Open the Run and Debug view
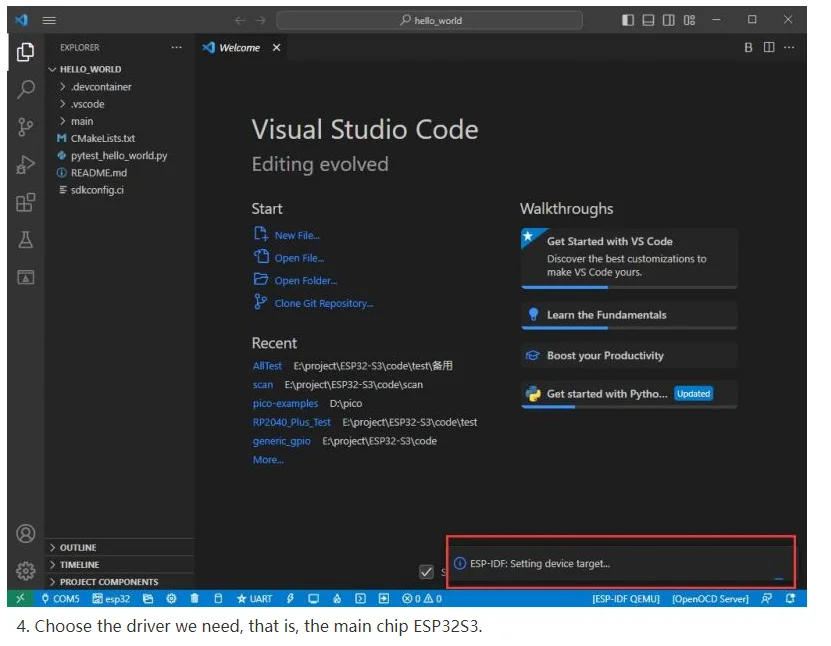The width and height of the screenshot is (831, 646). tap(25, 165)
